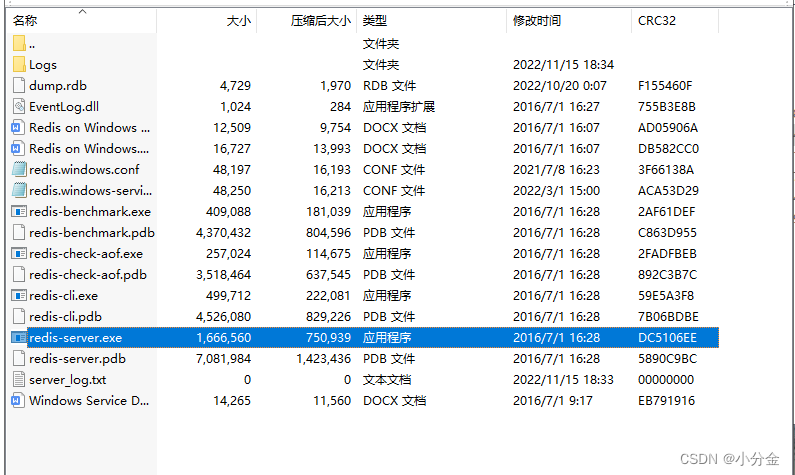Click the type cell 应用程序扩展
Screen dimensions: 795x475
(399, 107)
